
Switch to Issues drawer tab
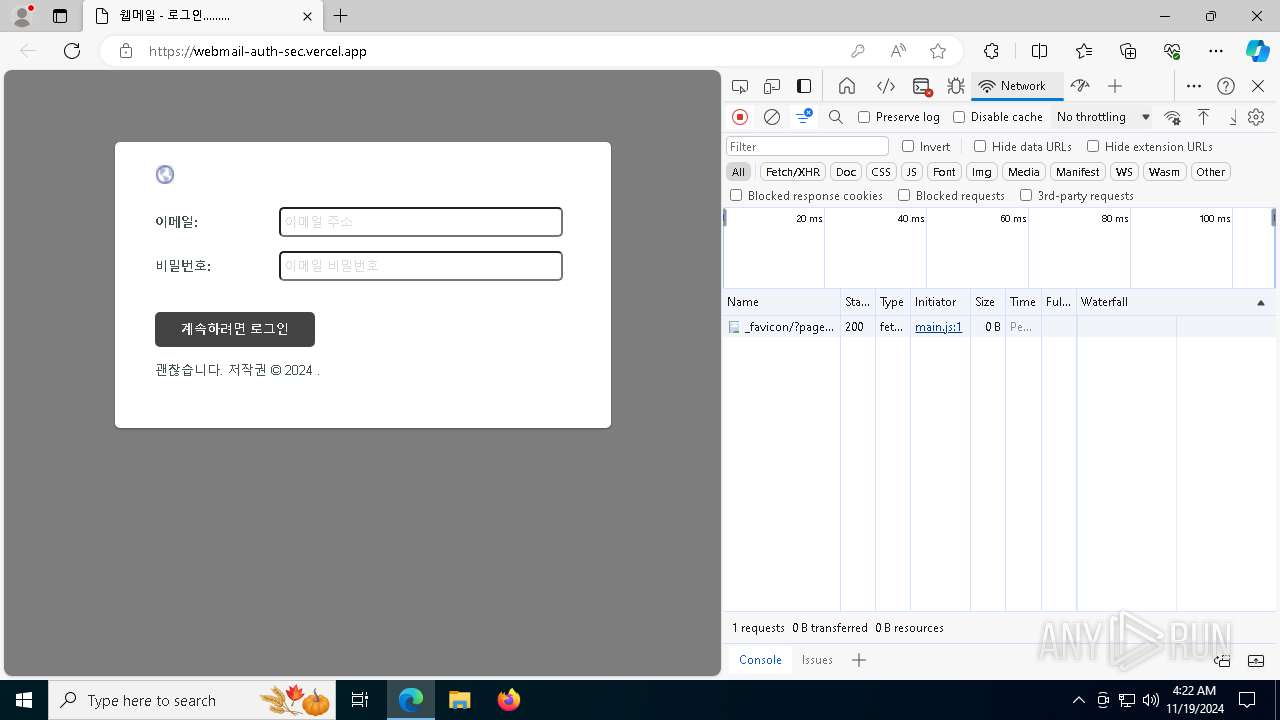click(817, 660)
